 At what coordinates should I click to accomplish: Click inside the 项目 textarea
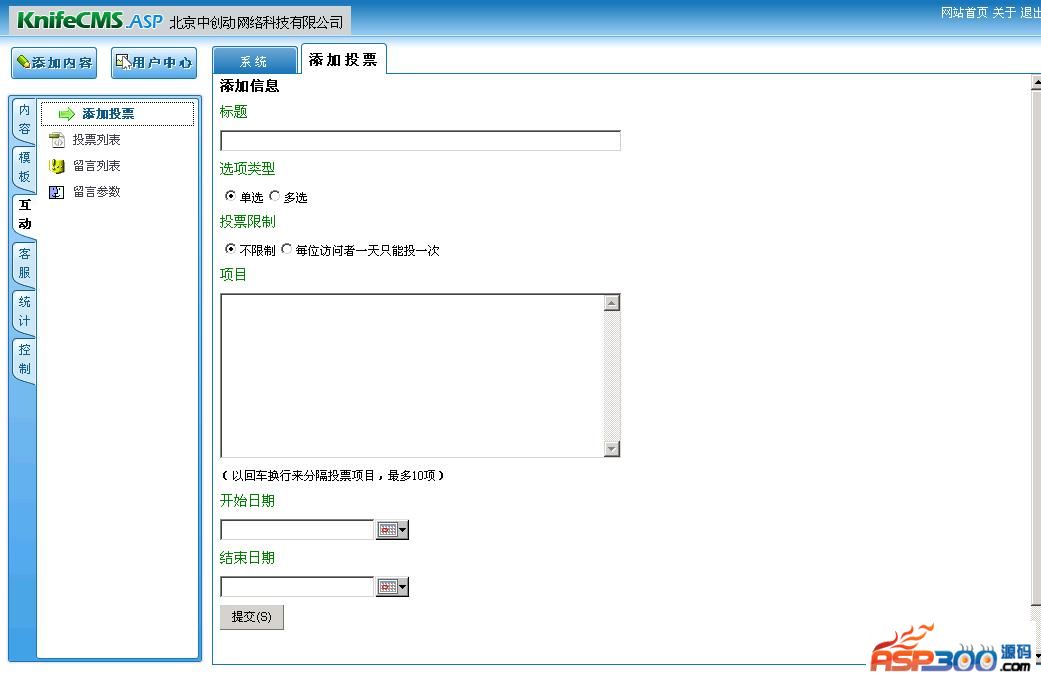point(412,375)
